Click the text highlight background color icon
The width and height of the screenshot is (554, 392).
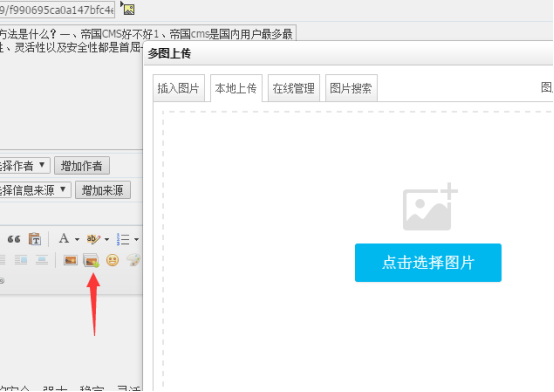pos(93,239)
